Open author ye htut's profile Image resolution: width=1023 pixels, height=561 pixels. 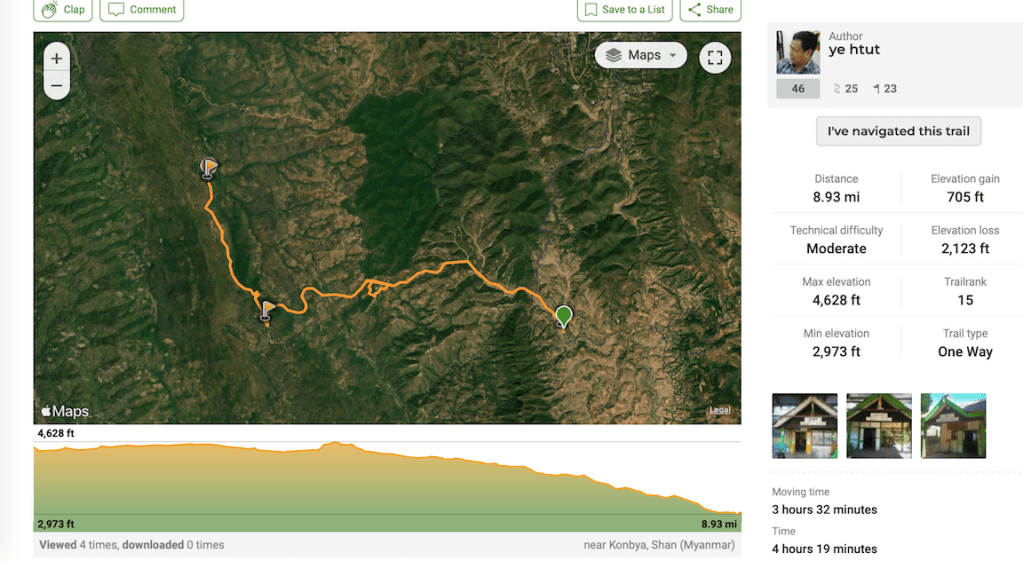tap(854, 50)
